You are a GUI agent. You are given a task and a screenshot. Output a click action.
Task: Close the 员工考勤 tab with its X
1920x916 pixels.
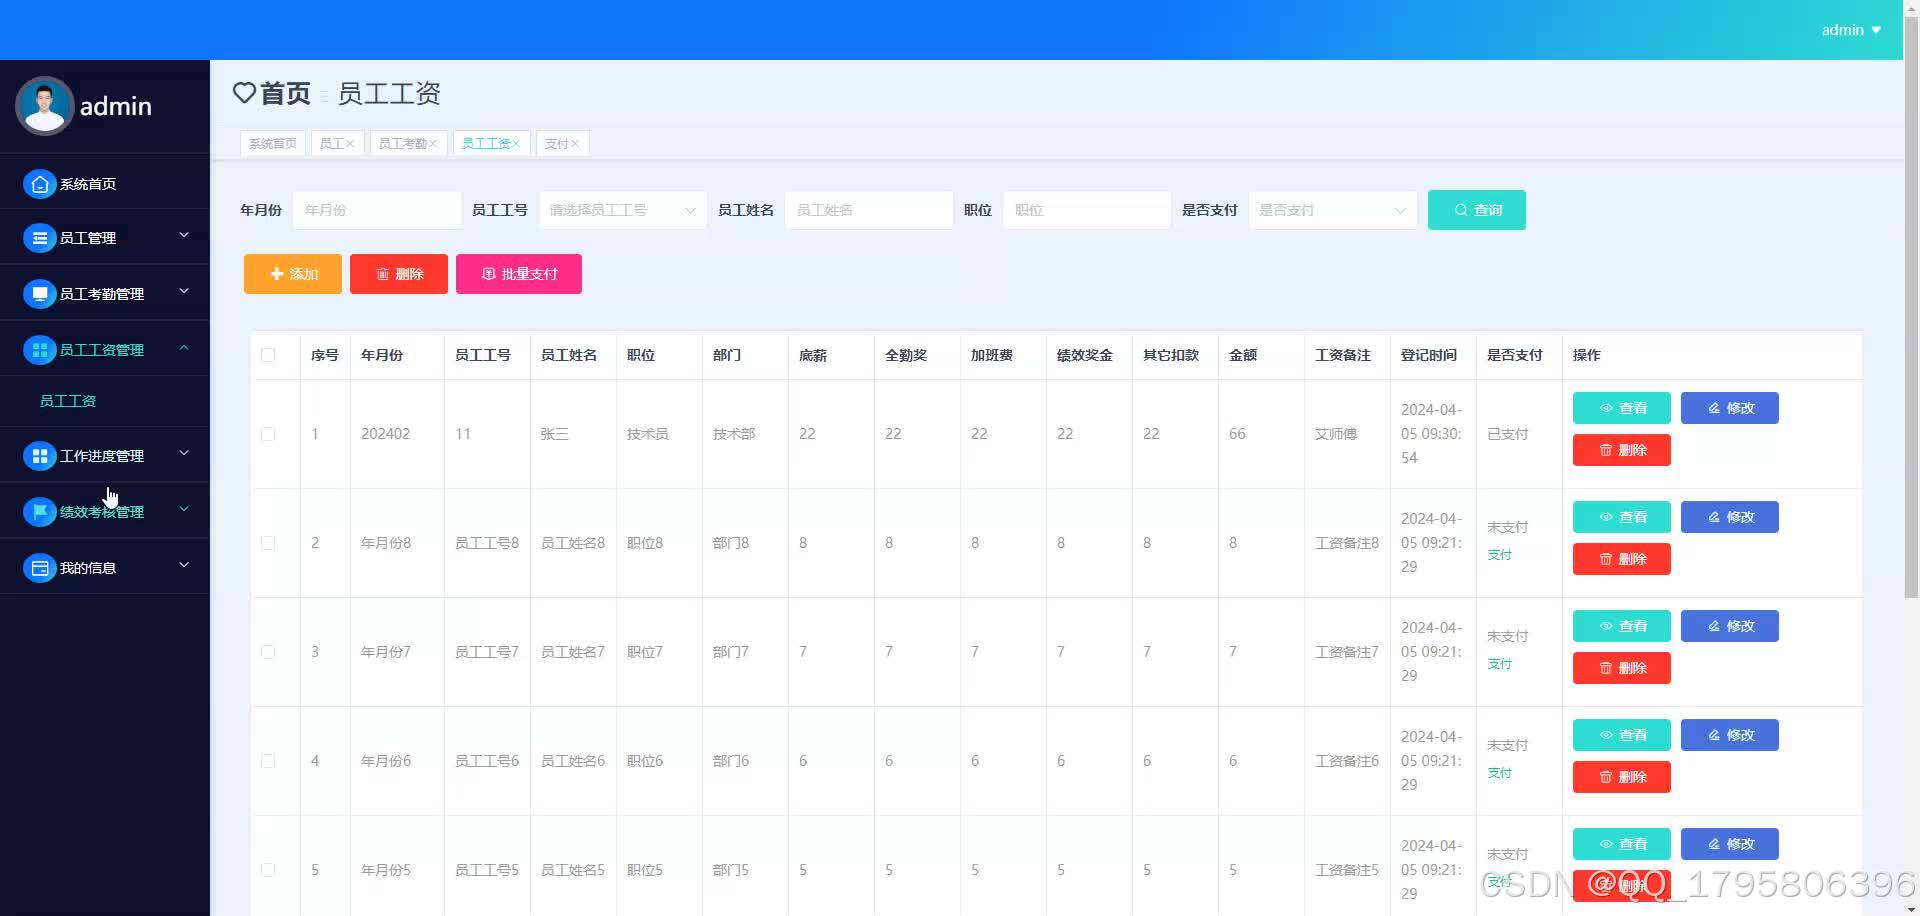point(433,144)
